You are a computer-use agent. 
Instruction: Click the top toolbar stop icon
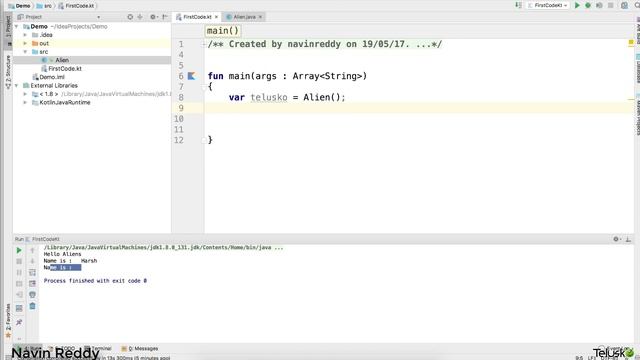tap(611, 5)
